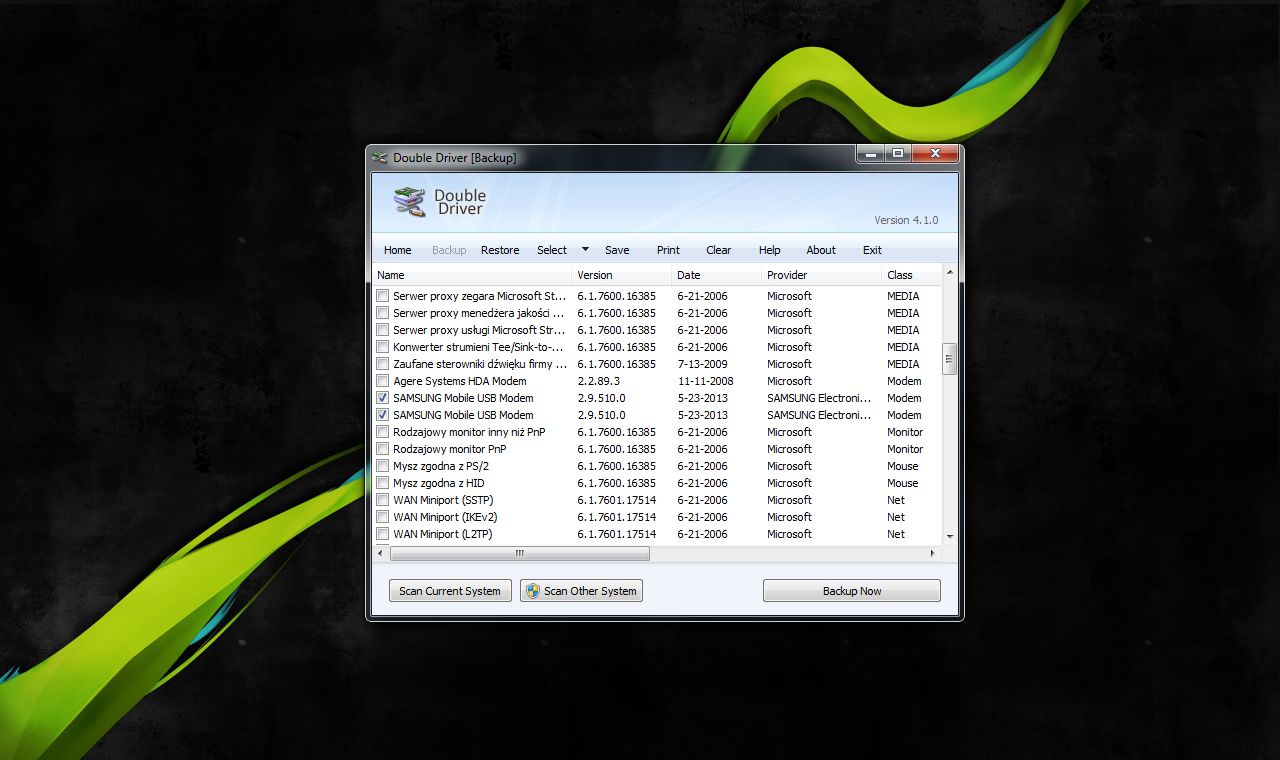Click Print in the toolbar
This screenshot has width=1280, height=760.
[x=667, y=249]
